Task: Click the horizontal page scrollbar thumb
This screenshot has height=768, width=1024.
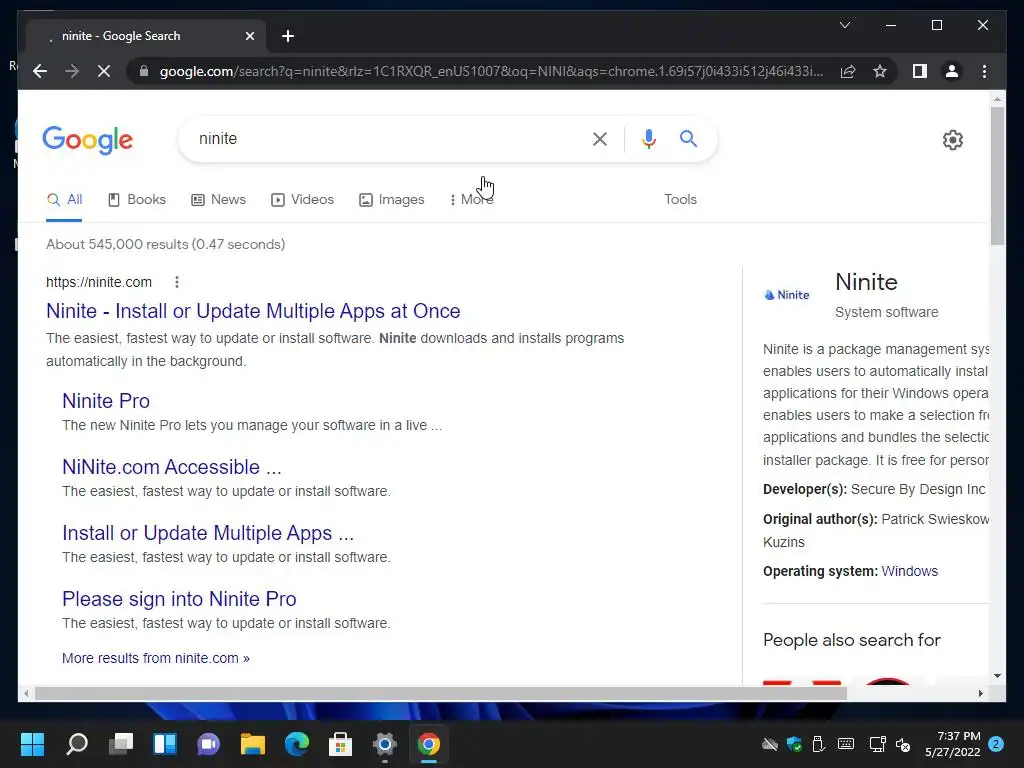Action: tap(441, 694)
